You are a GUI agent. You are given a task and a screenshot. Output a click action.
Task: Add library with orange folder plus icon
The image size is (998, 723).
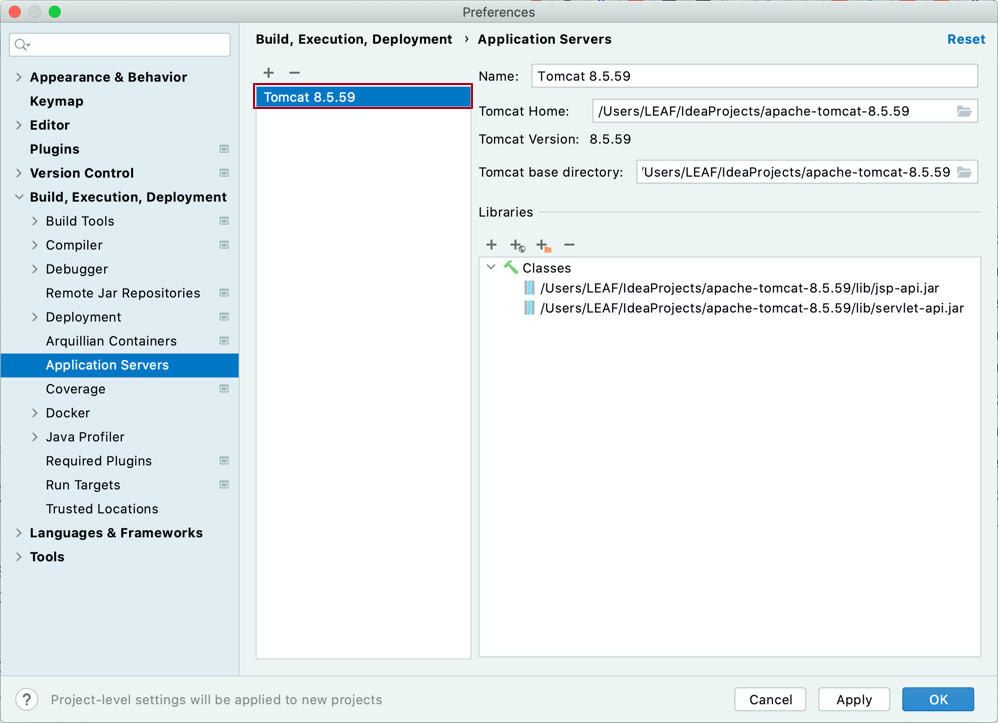point(544,245)
